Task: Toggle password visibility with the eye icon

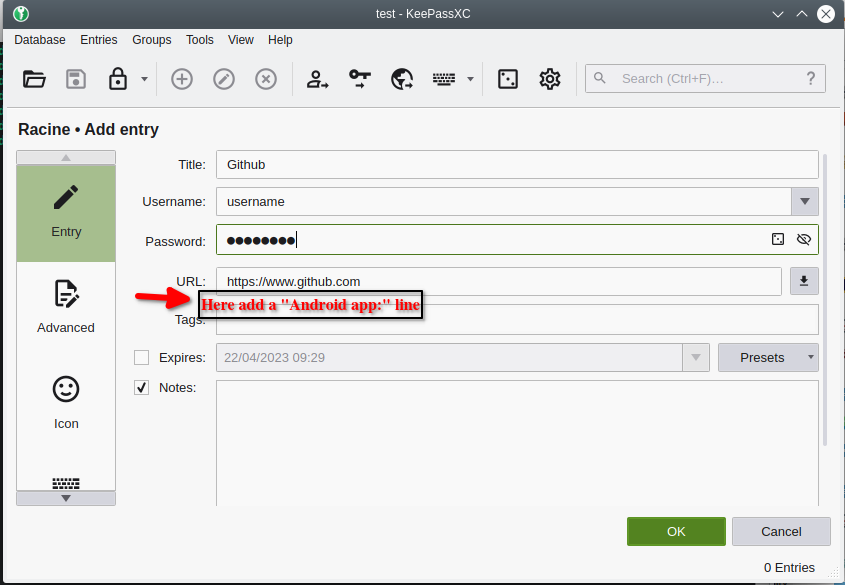Action: click(x=803, y=239)
